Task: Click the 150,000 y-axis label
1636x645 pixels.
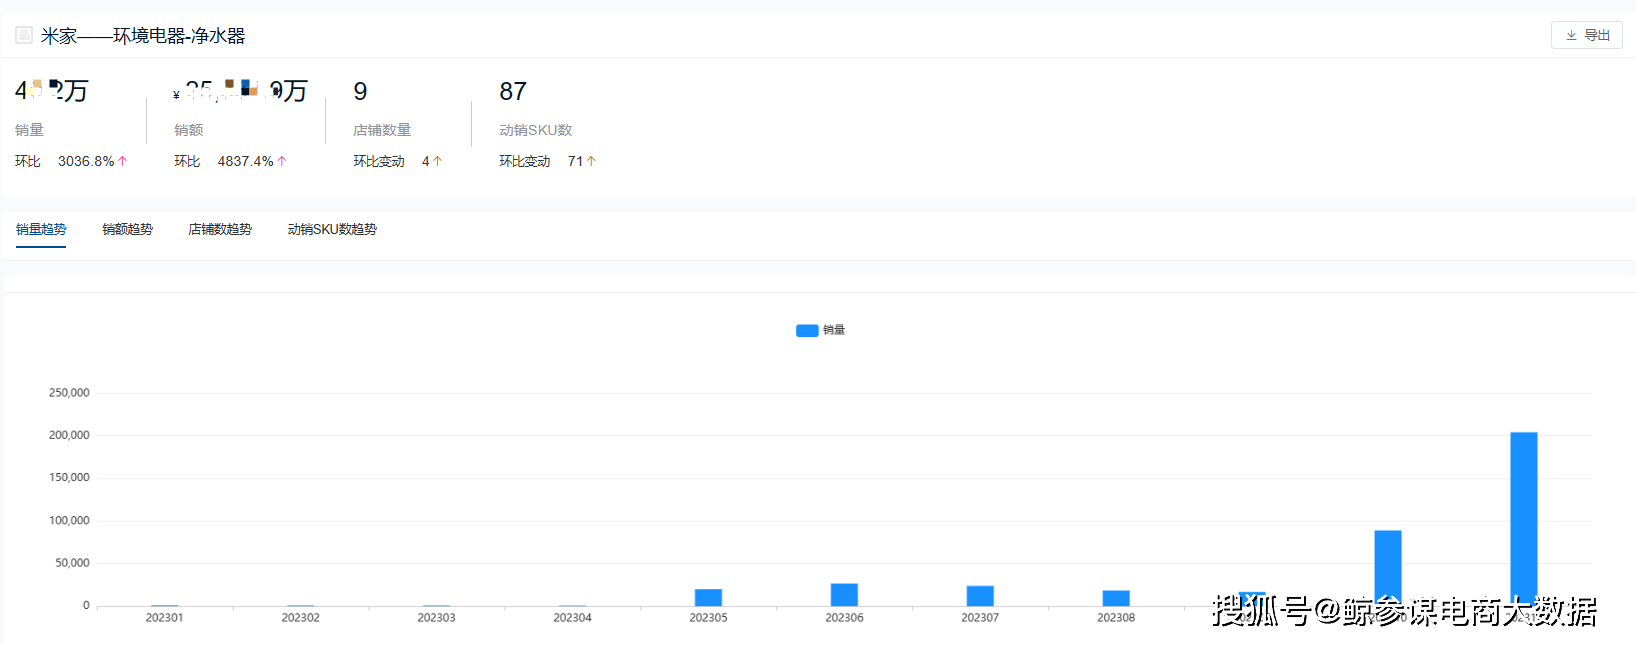Action: [69, 478]
